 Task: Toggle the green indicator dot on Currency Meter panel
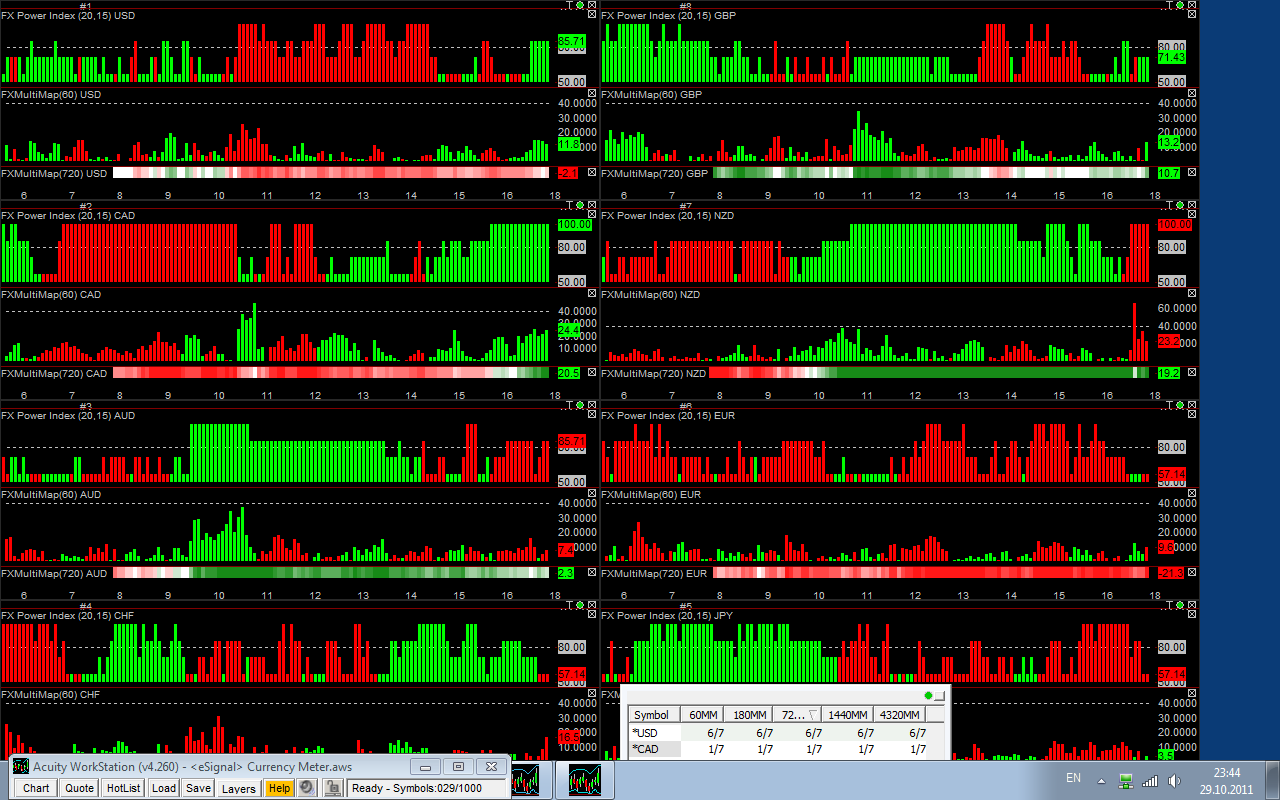pyautogui.click(x=928, y=695)
